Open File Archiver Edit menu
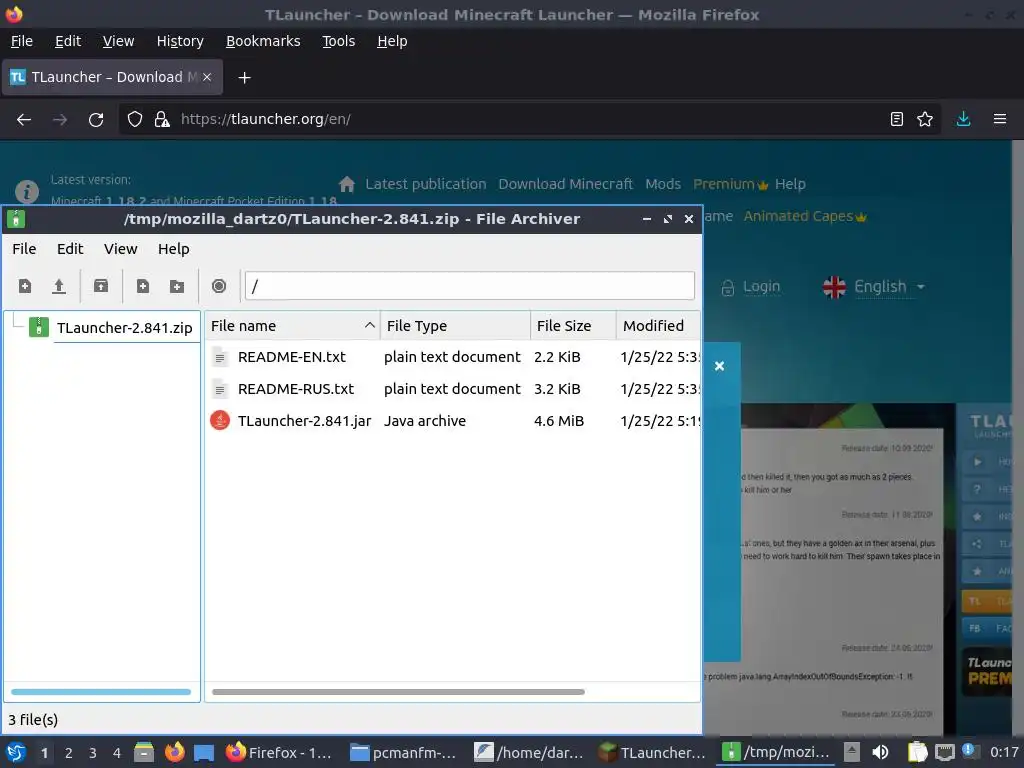Viewport: 1024px width, 768px height. (x=70, y=249)
